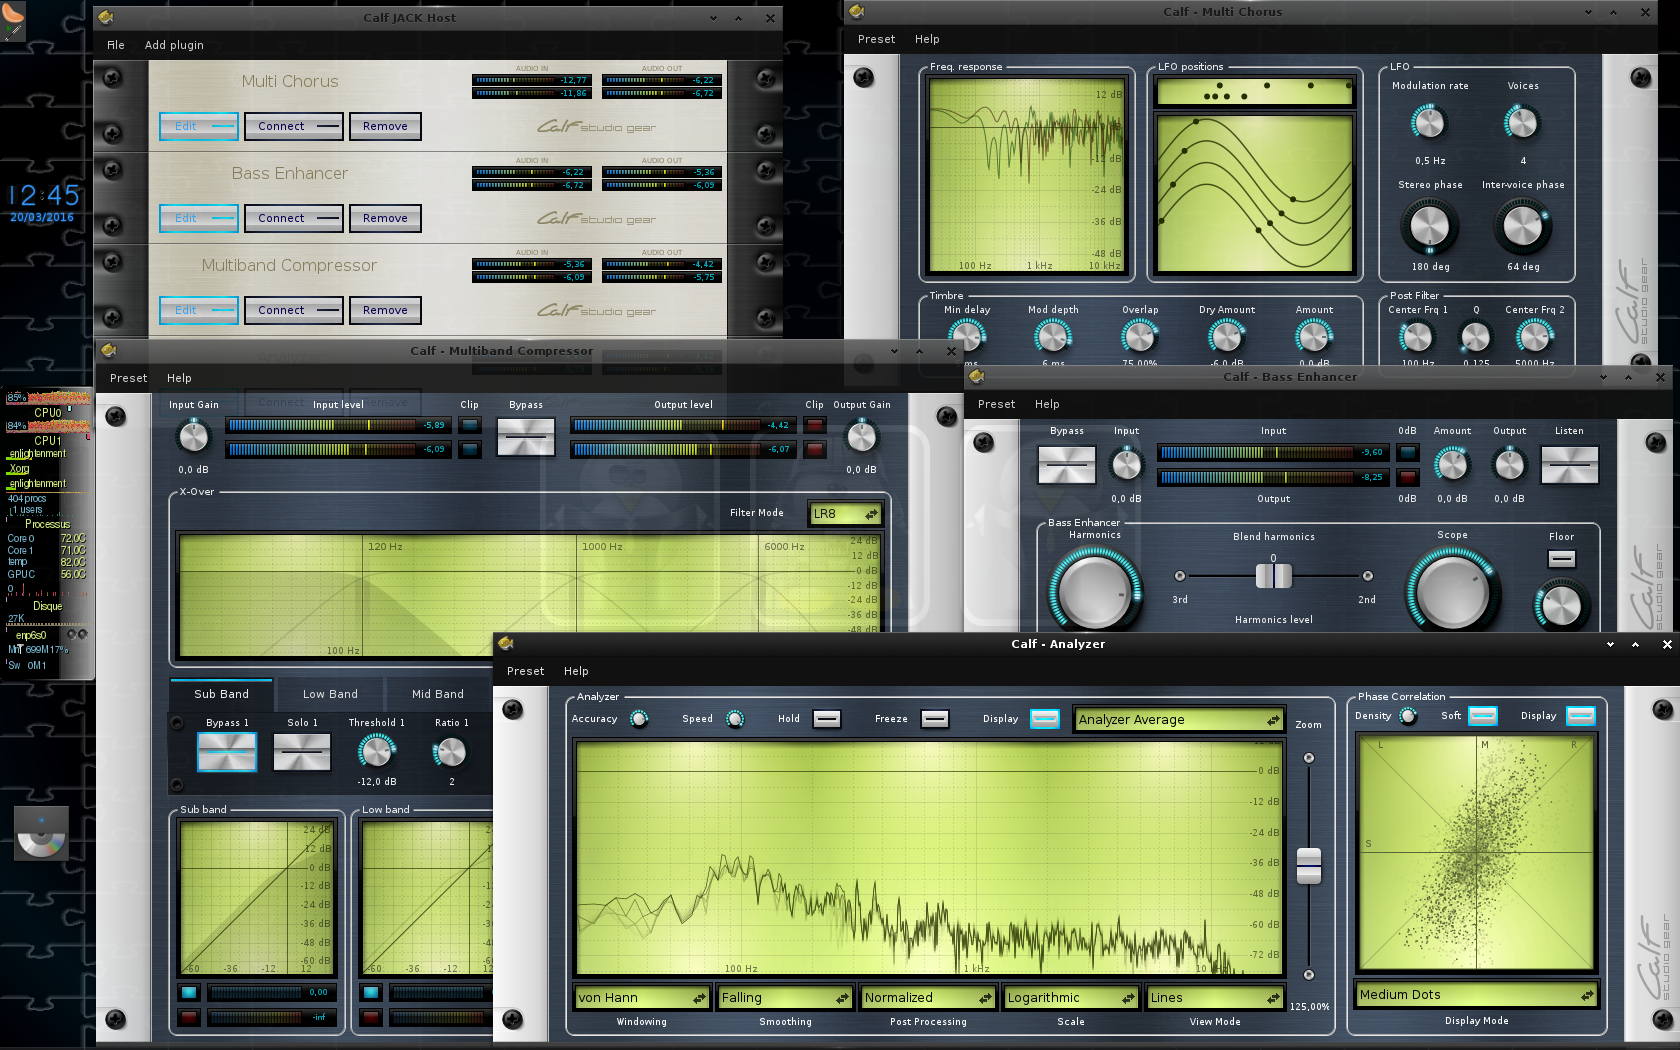The width and height of the screenshot is (1680, 1050).
Task: Click the Bass Enhancer window title icon
Action: (977, 376)
